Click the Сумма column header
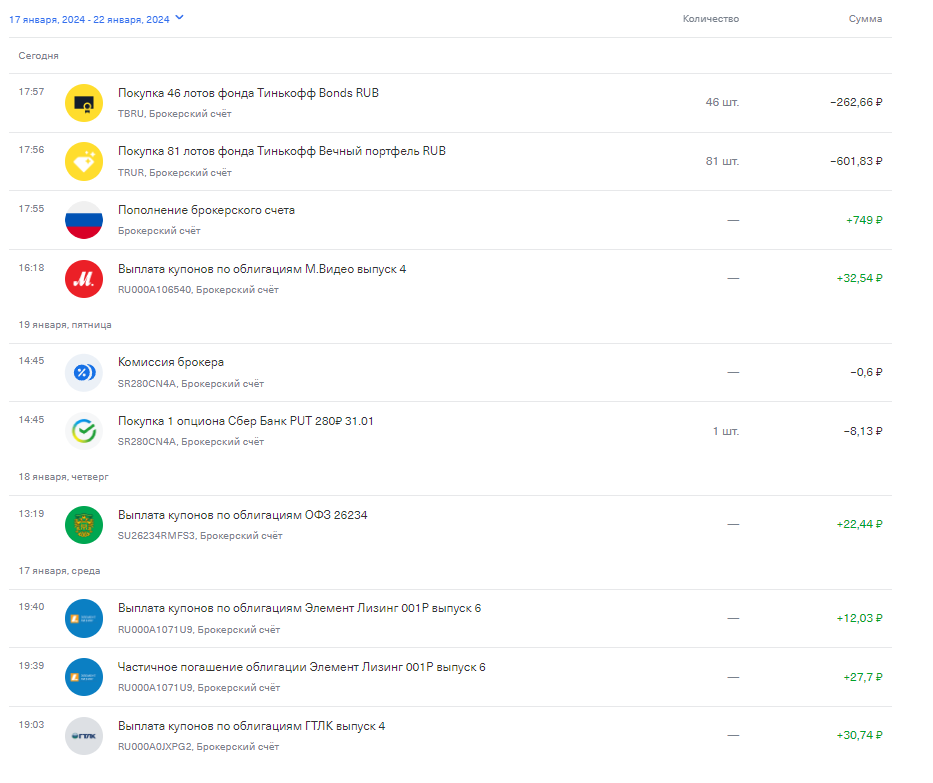This screenshot has height=783, width=933. coord(868,18)
